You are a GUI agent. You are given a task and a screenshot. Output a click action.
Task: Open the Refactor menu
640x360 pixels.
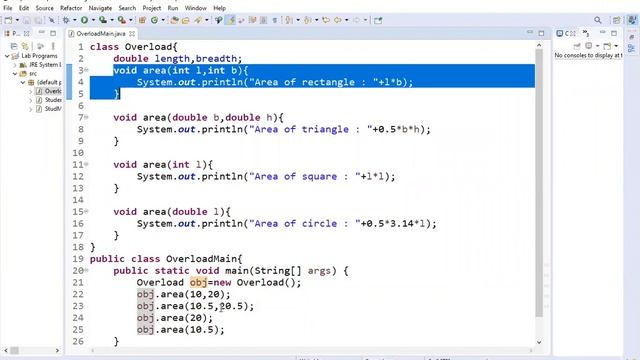click(71, 8)
